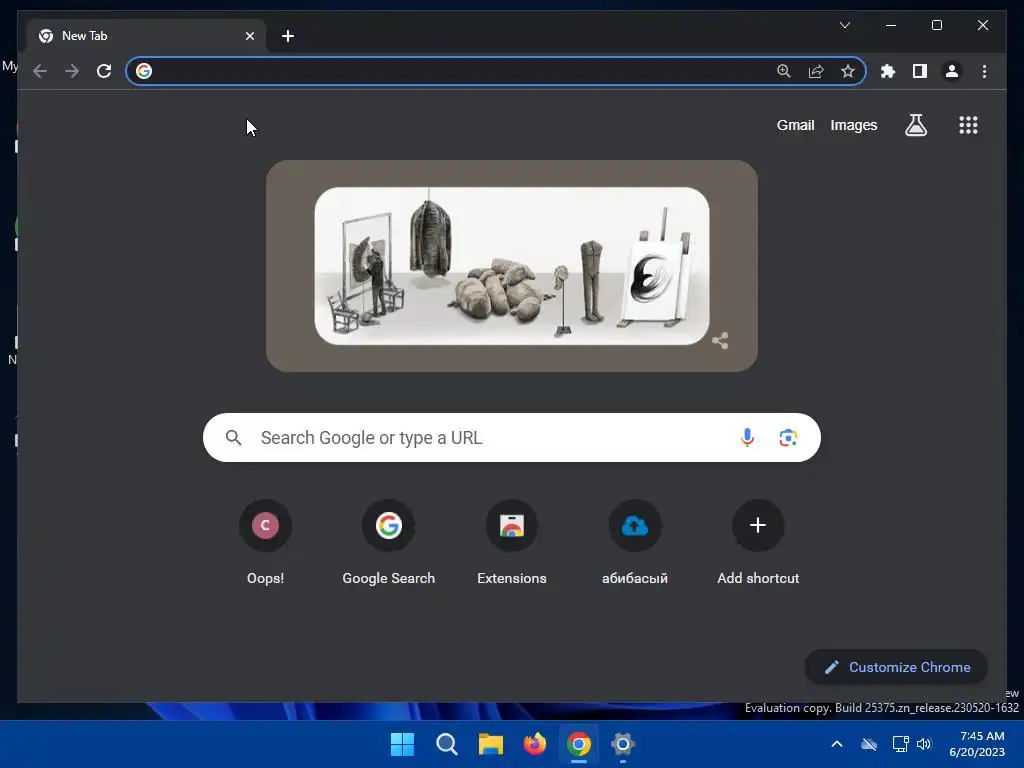The image size is (1024, 768).
Task: Click the Google icon in the address bar
Action: coord(144,71)
